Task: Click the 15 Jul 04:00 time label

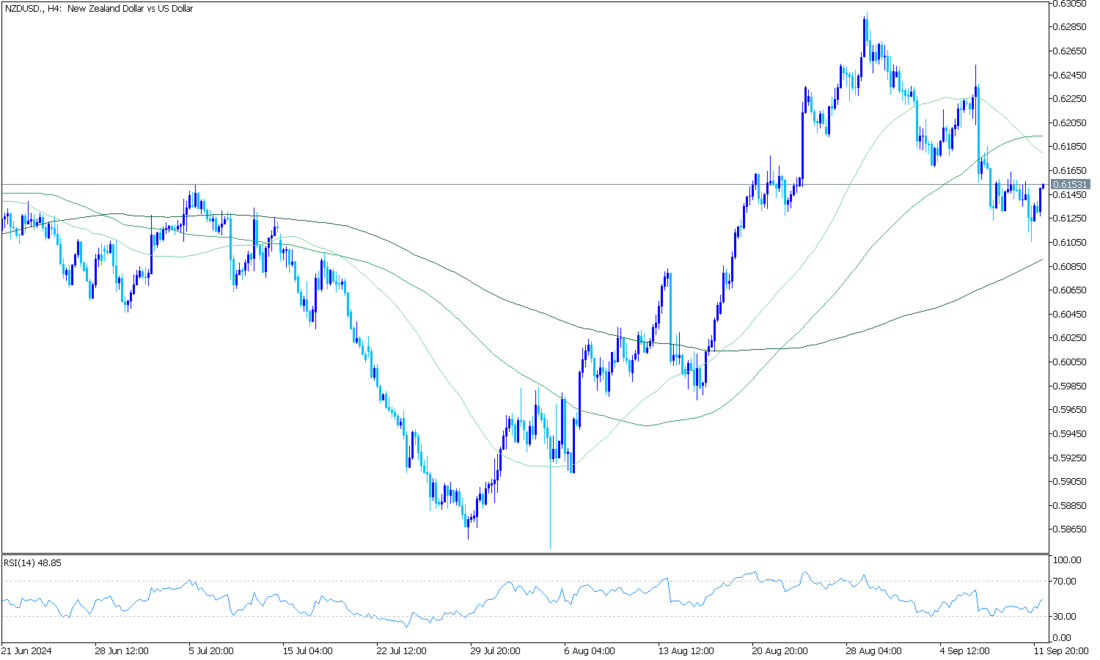Action: pyautogui.click(x=307, y=651)
